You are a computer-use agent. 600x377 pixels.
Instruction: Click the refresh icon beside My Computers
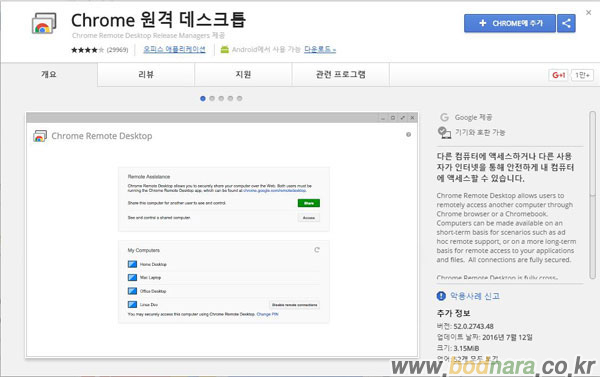point(317,250)
